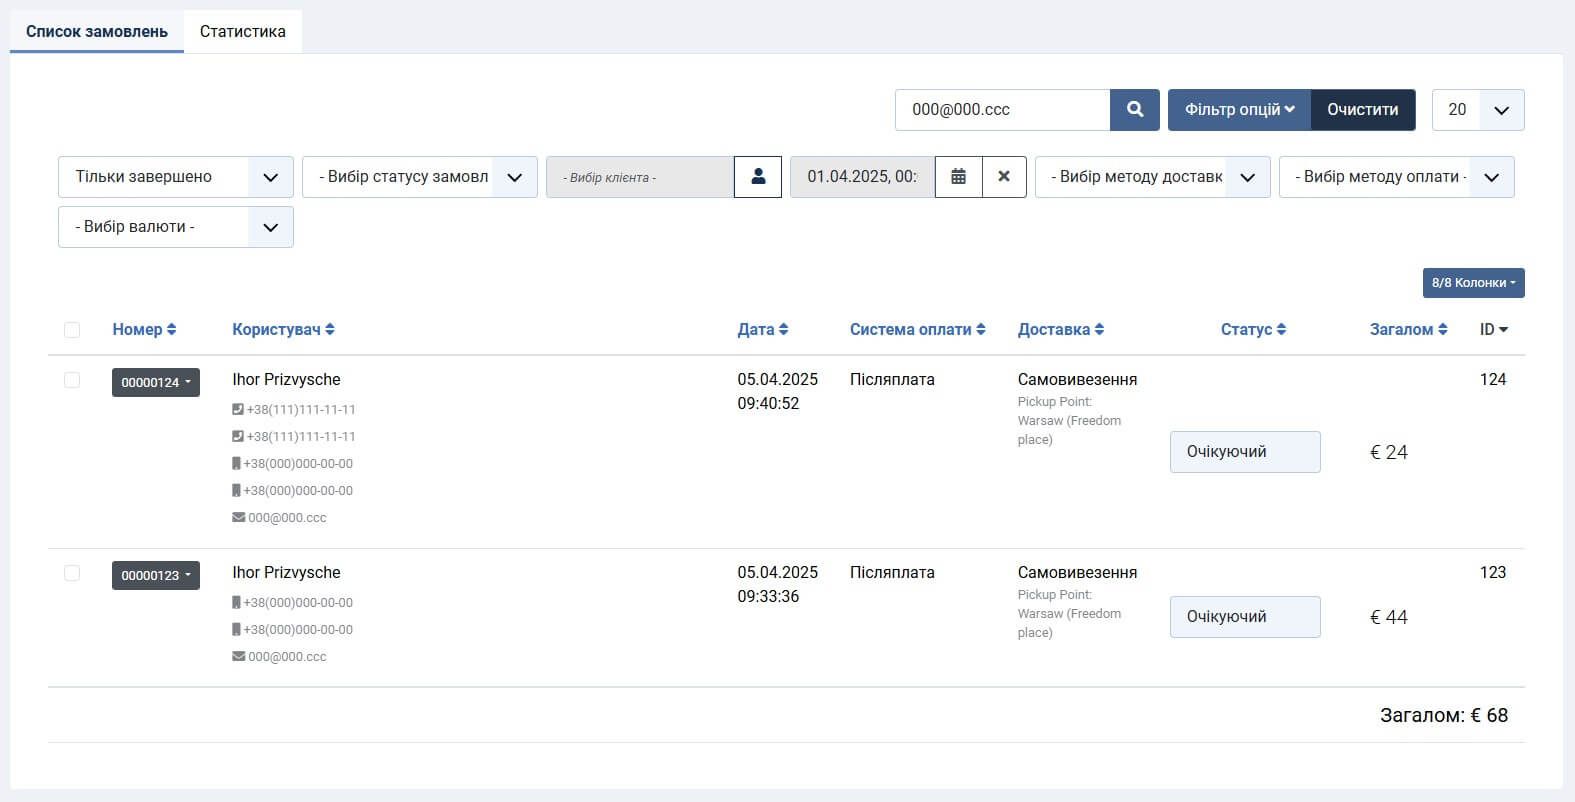The width and height of the screenshot is (1575, 802).
Task: Sort orders by Номер column arrows
Action: tap(172, 330)
